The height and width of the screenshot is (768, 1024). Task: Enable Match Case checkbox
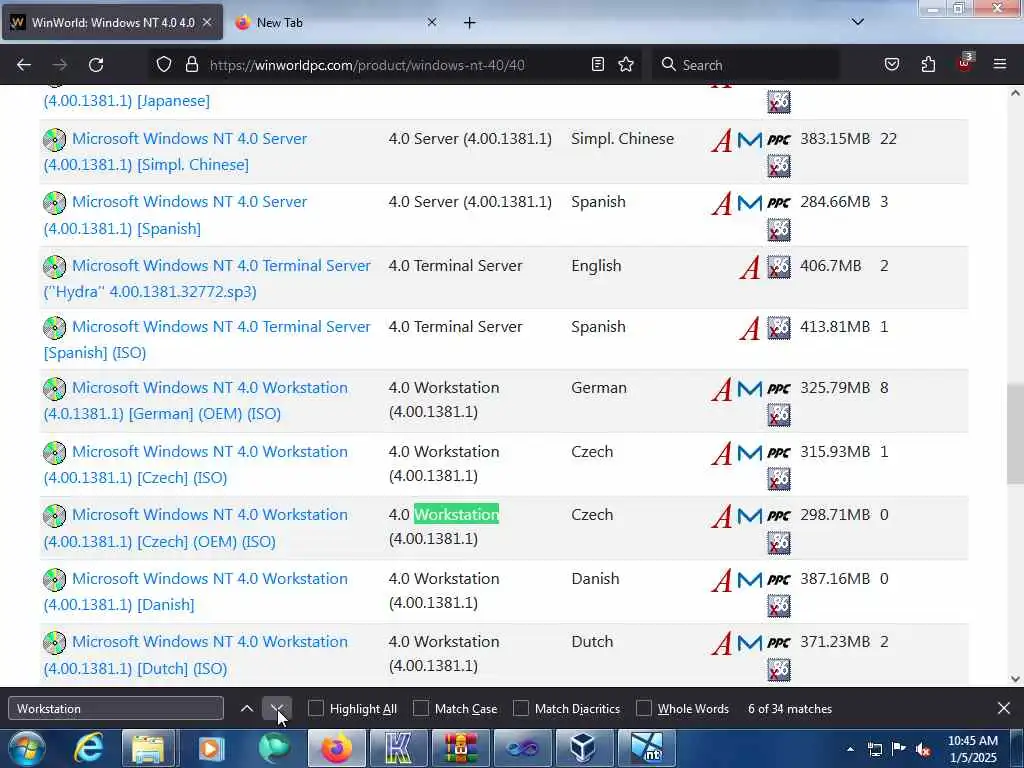(421, 709)
